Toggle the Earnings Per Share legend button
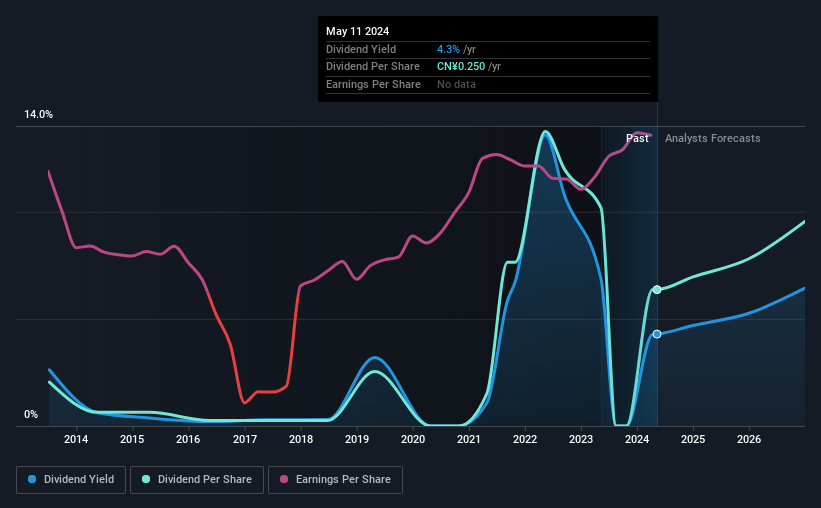Screen dimensions: 821x508 click(x=335, y=480)
